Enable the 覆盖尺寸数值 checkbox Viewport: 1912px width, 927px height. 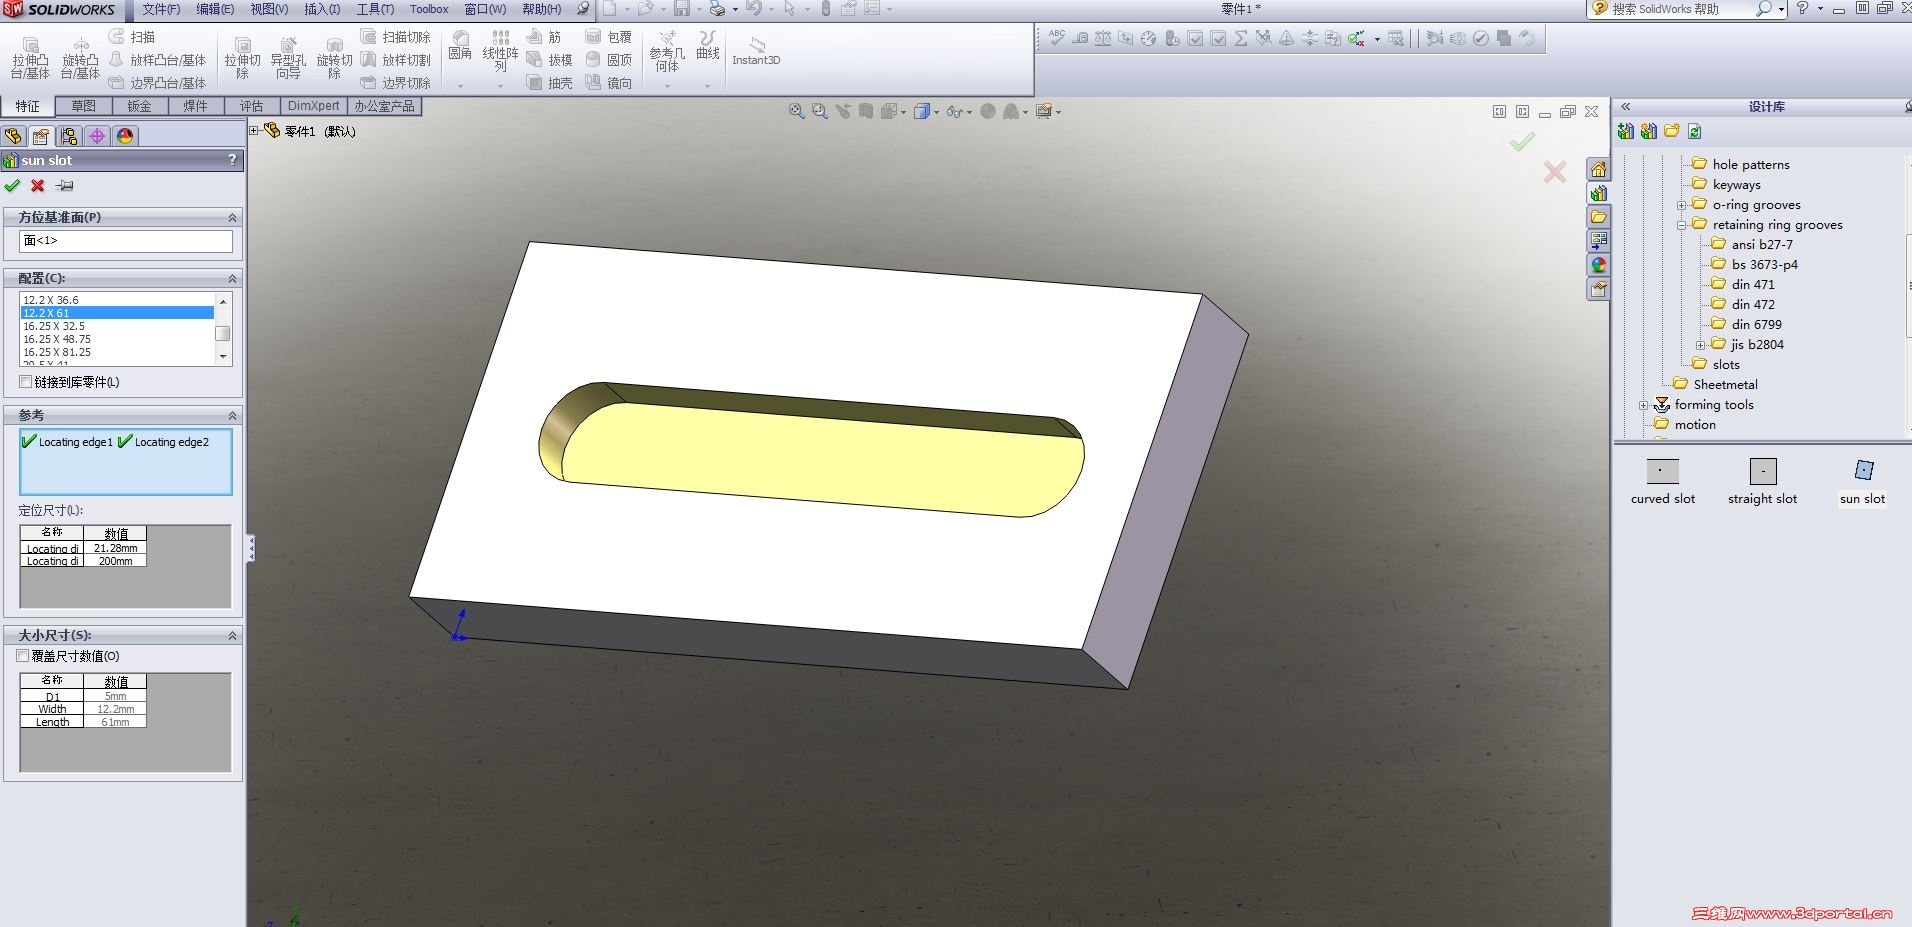(x=23, y=656)
